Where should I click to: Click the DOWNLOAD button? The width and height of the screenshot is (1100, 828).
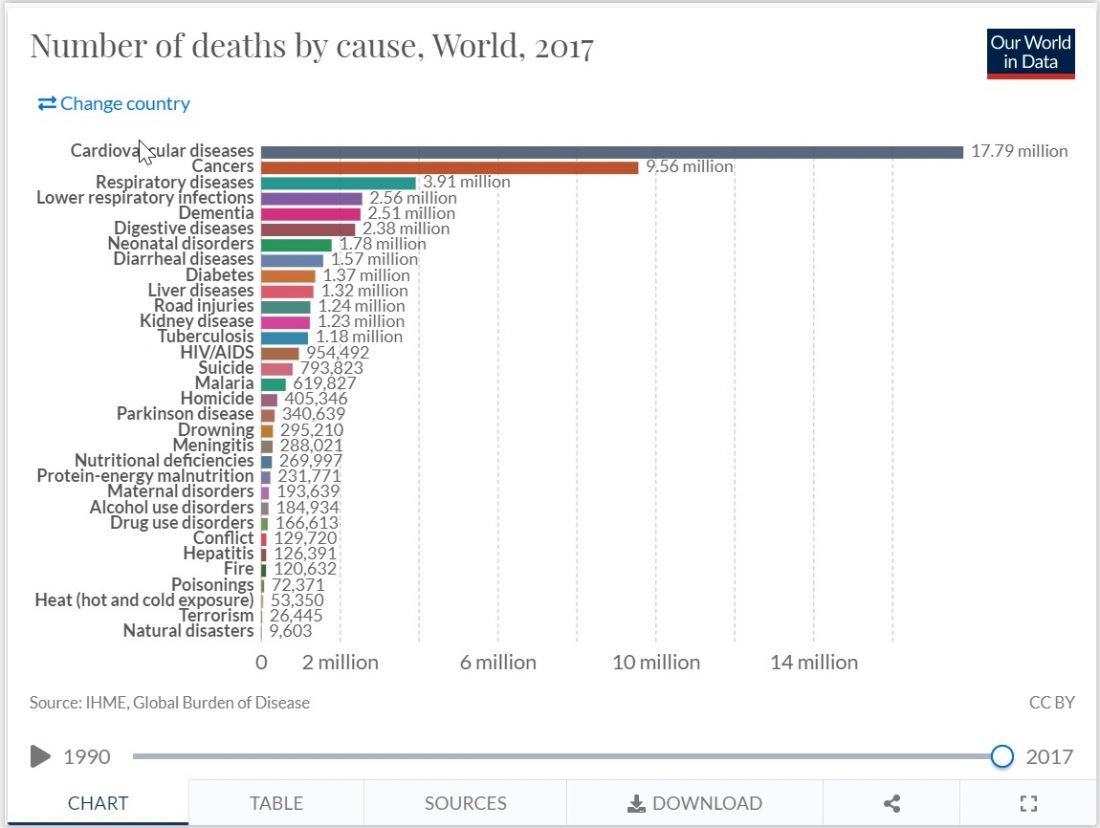[694, 803]
